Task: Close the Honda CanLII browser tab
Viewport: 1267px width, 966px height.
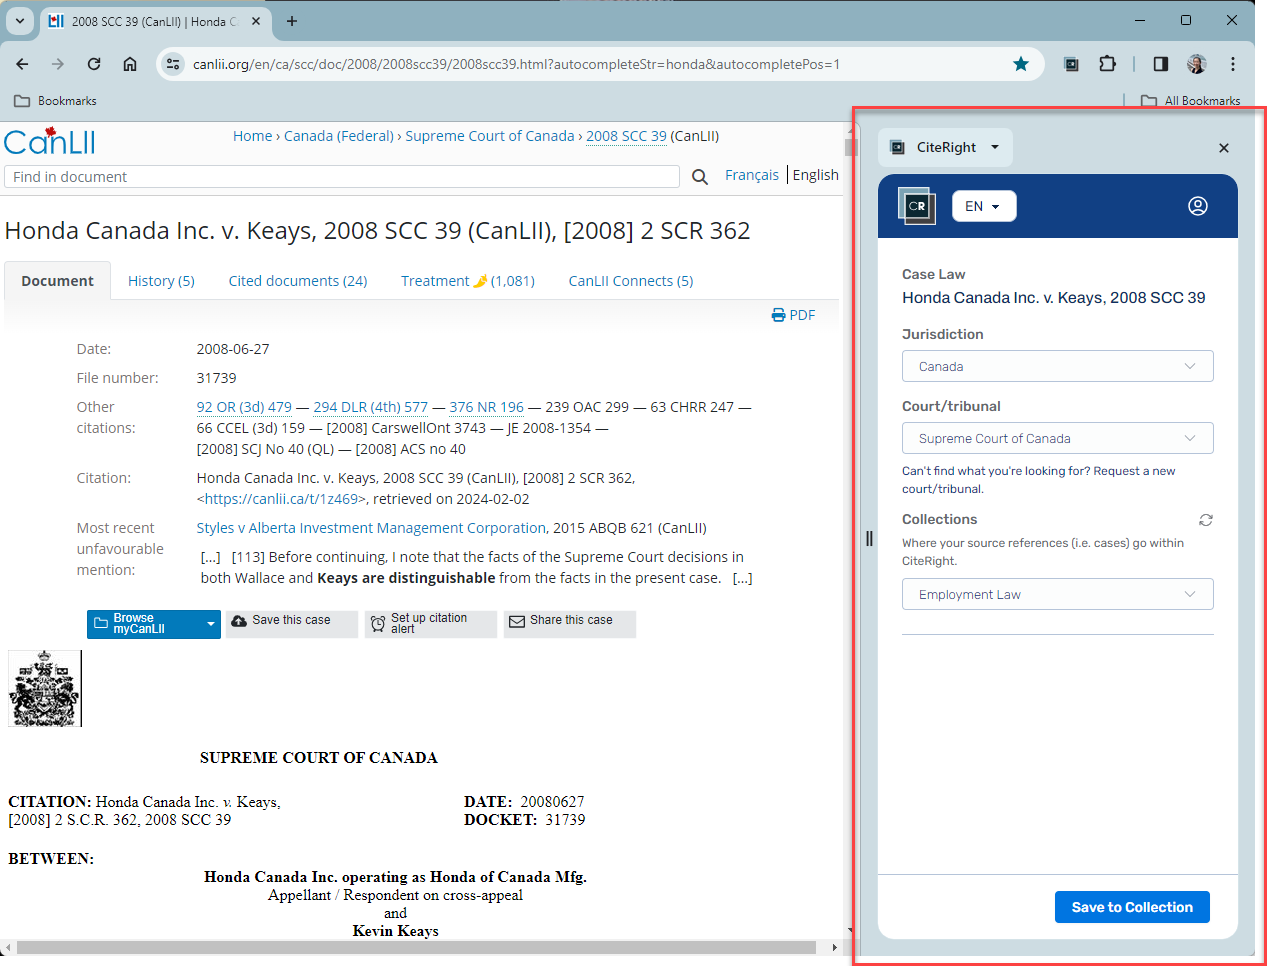Action: point(257,21)
